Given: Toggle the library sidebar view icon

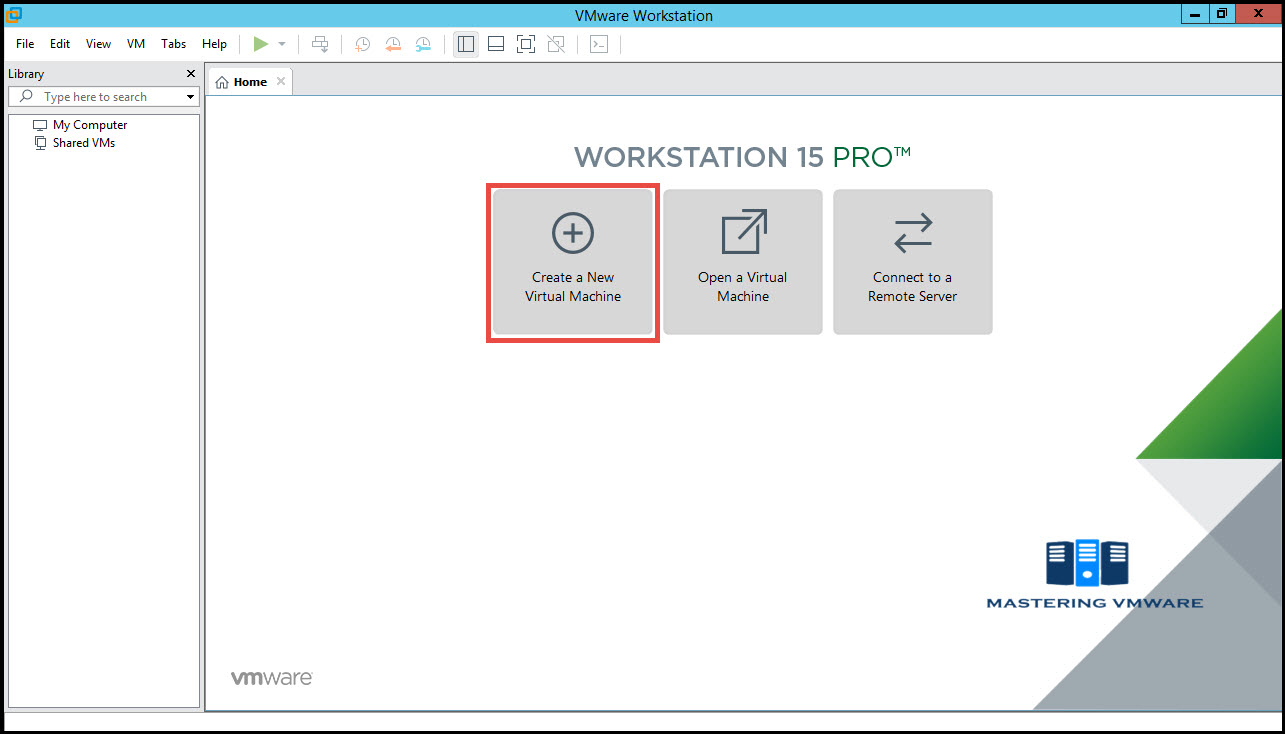Looking at the screenshot, I should 466,44.
